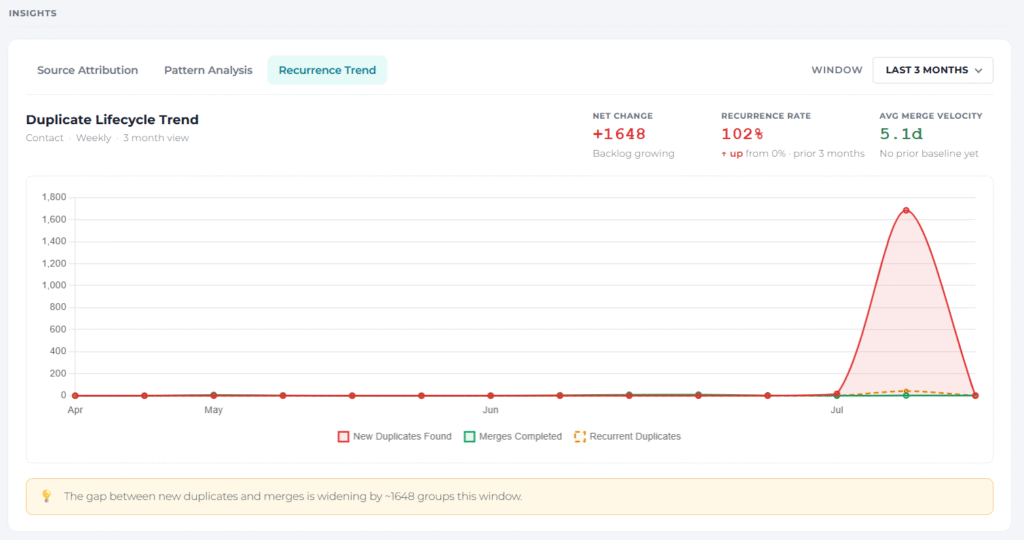This screenshot has width=1024, height=540.
Task: Click the 'No prior baseline yet' caption
Action: point(929,153)
